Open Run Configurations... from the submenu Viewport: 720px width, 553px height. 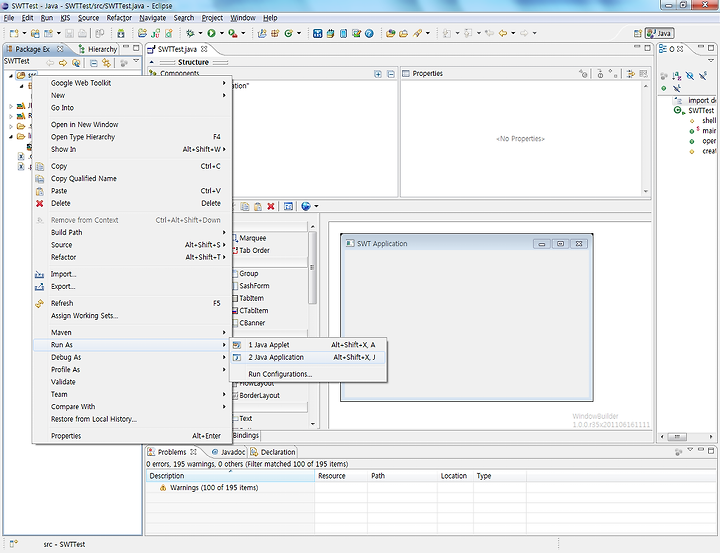307,374
